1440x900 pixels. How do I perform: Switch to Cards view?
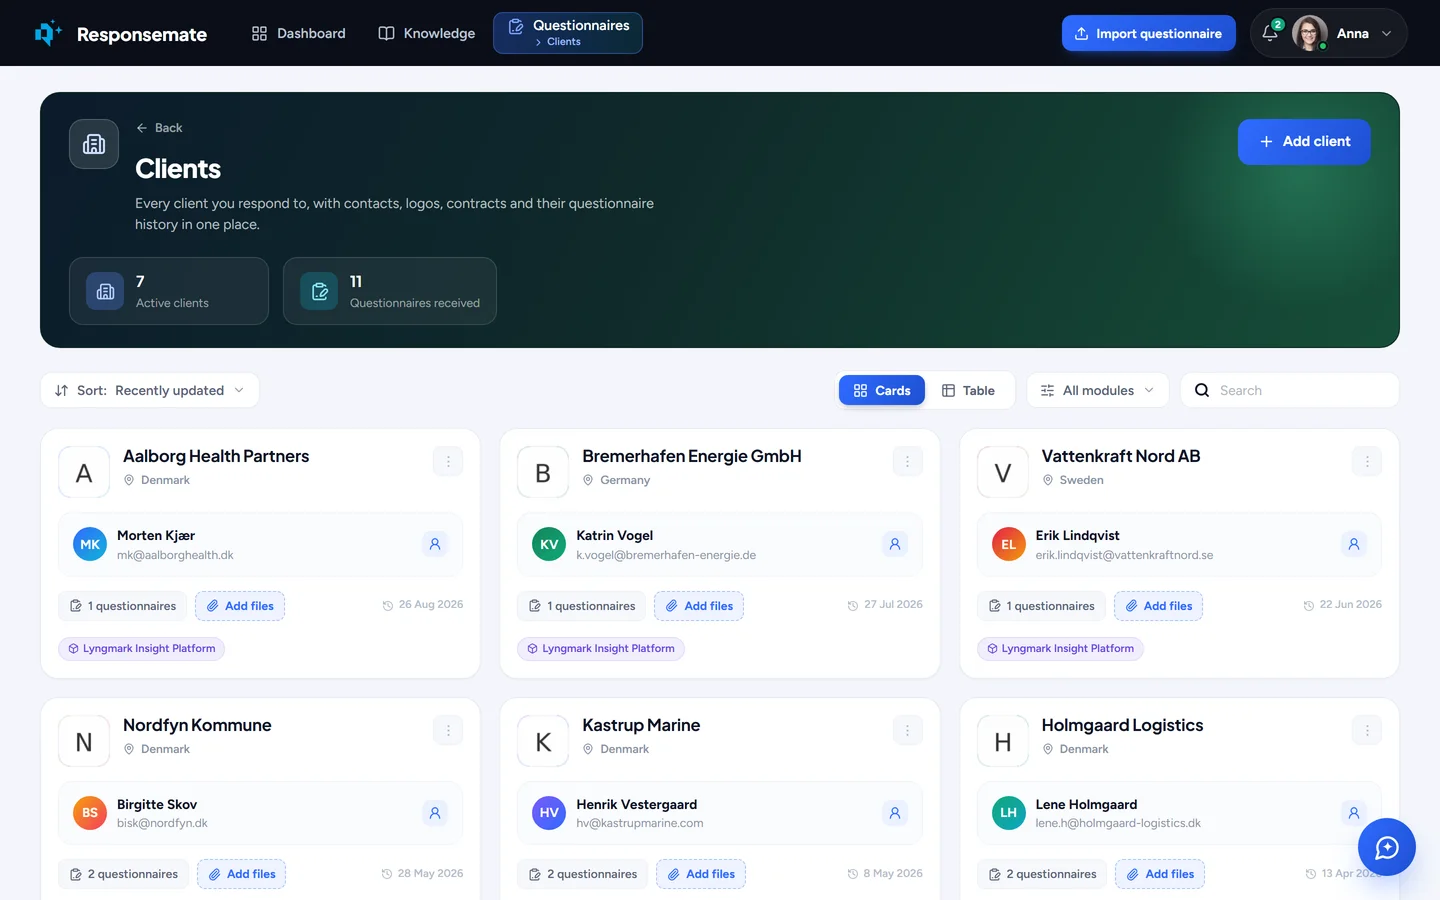(882, 391)
